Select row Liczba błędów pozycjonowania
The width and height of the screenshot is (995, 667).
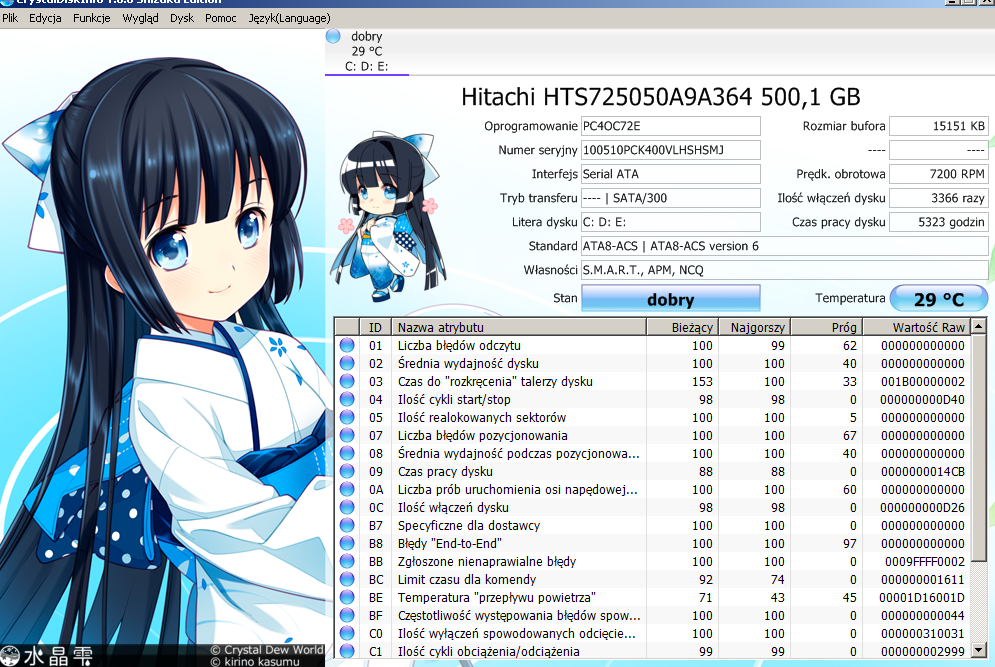pos(652,435)
